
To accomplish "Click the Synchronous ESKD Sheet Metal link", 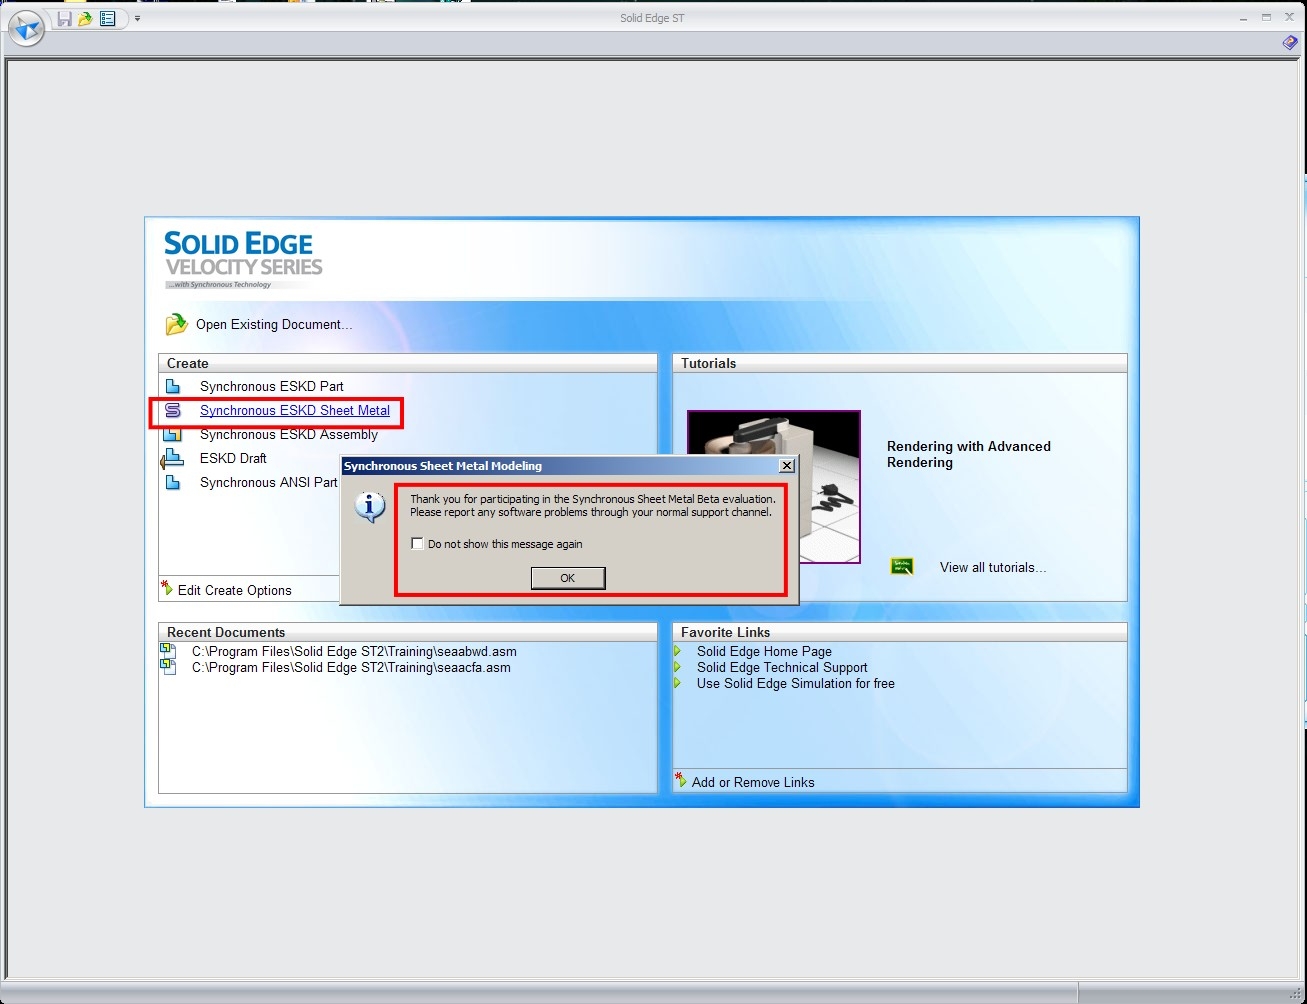I will pos(295,410).
